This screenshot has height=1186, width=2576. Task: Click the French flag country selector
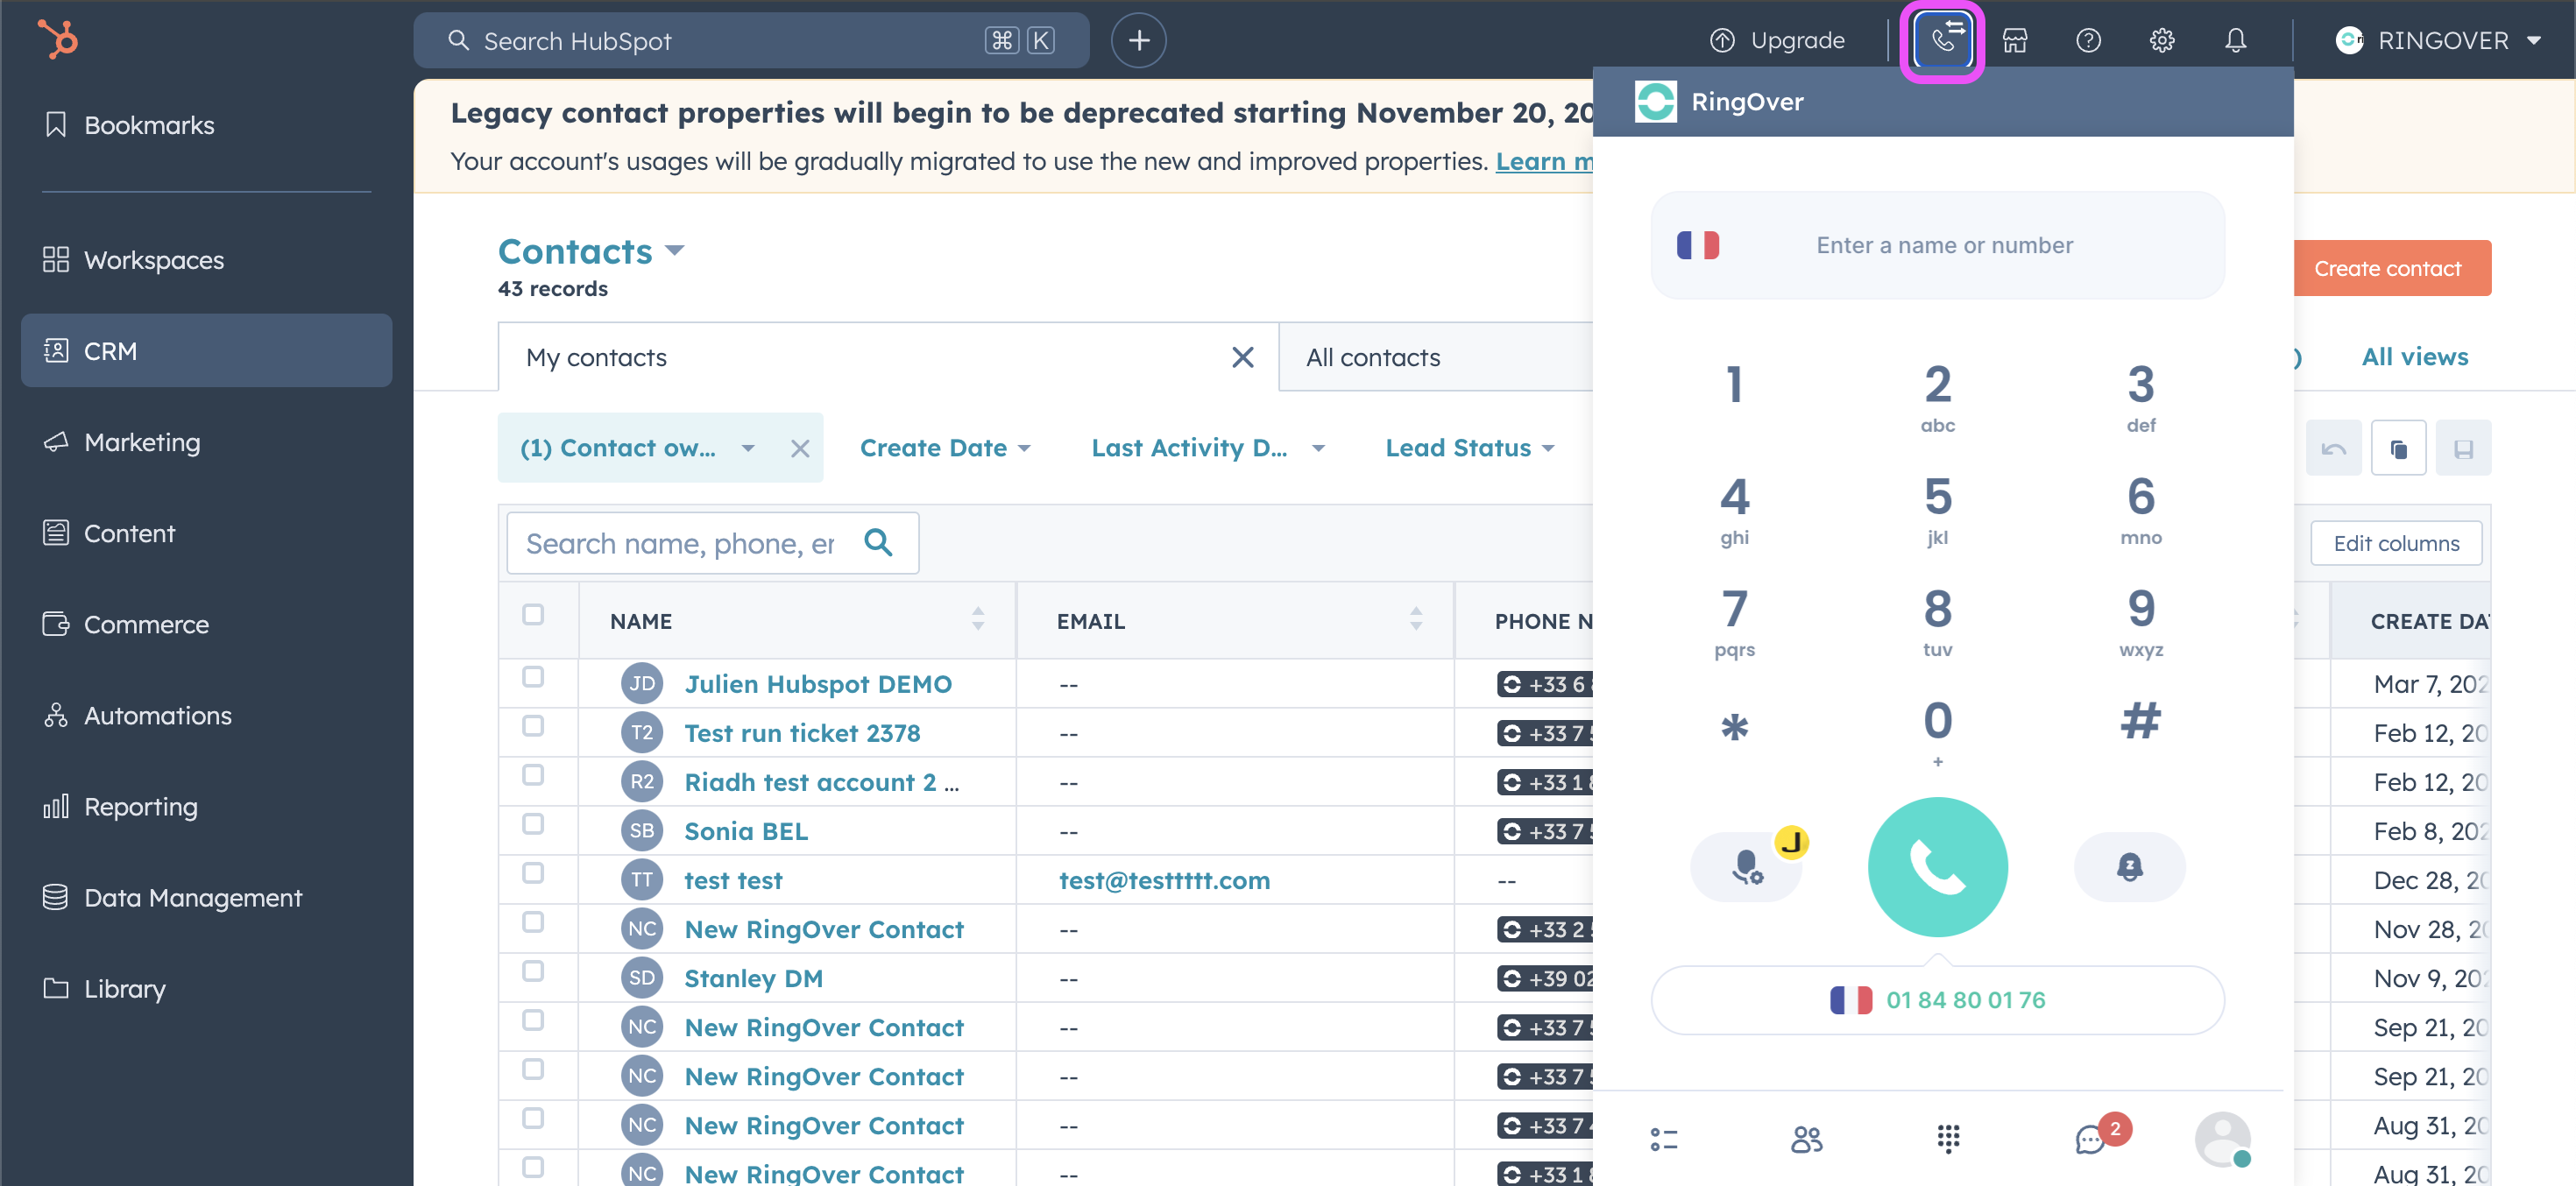[1697, 245]
